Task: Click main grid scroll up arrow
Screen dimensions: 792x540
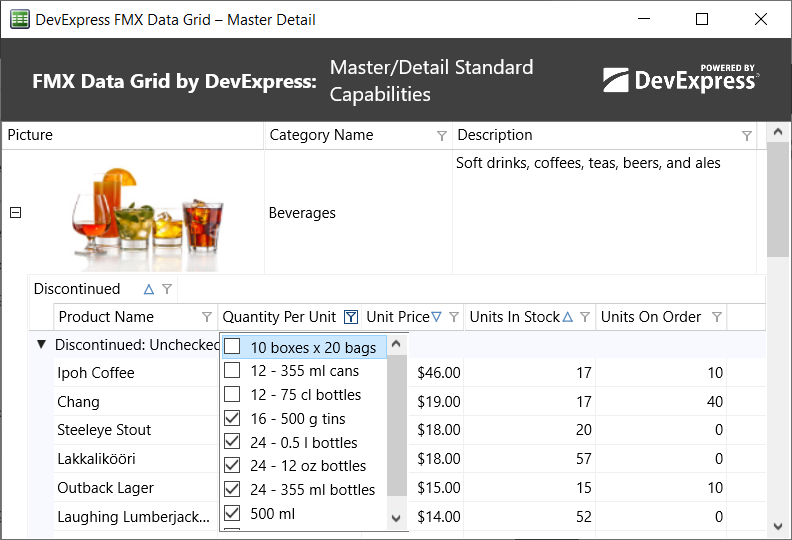Action: (x=778, y=132)
